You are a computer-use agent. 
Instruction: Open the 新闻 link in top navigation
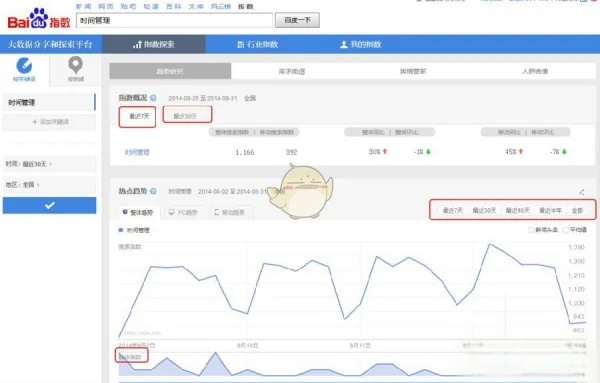tap(83, 7)
